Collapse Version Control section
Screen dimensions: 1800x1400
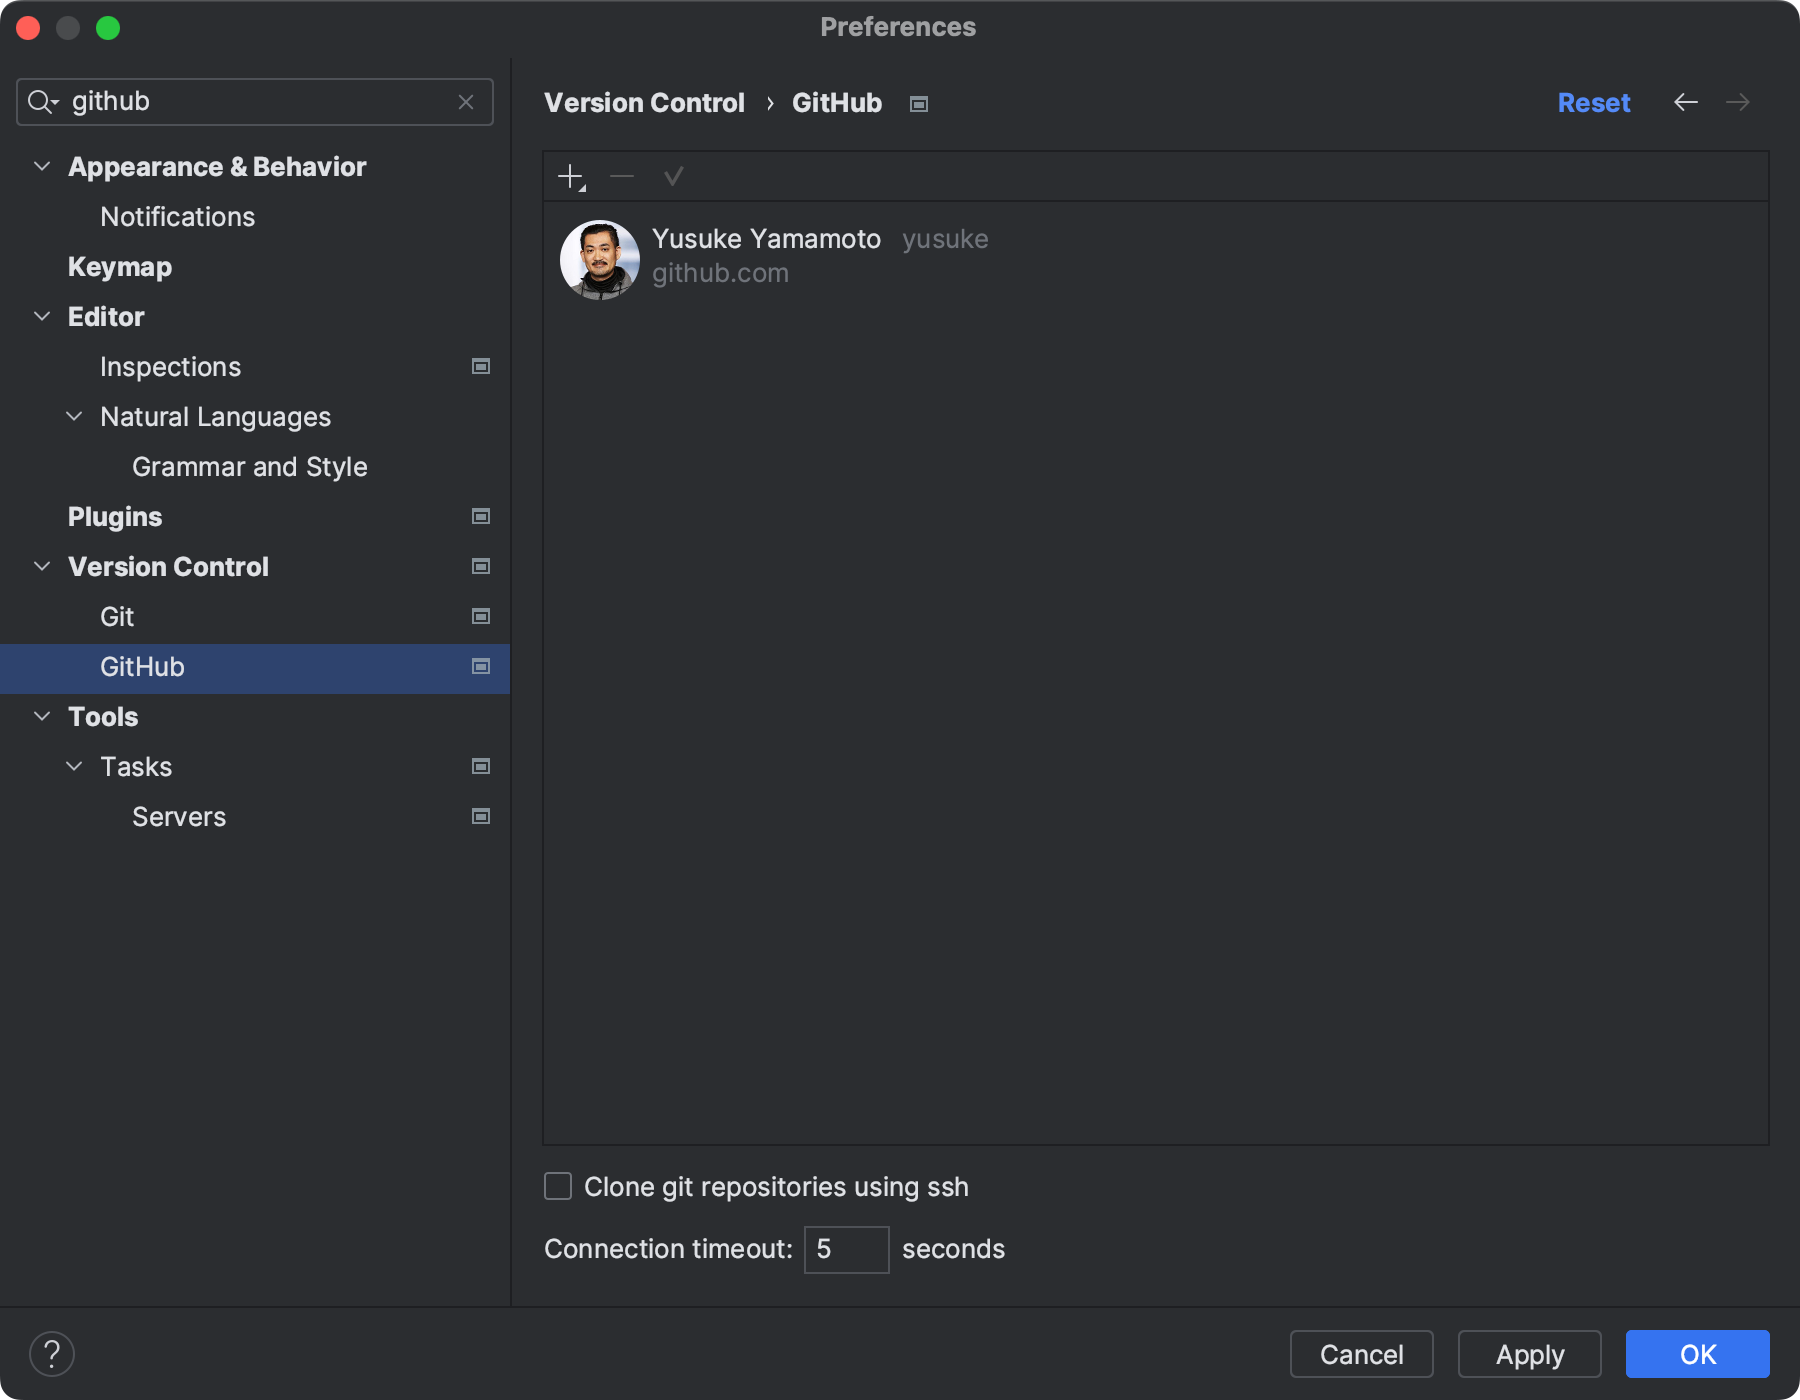pos(42,566)
